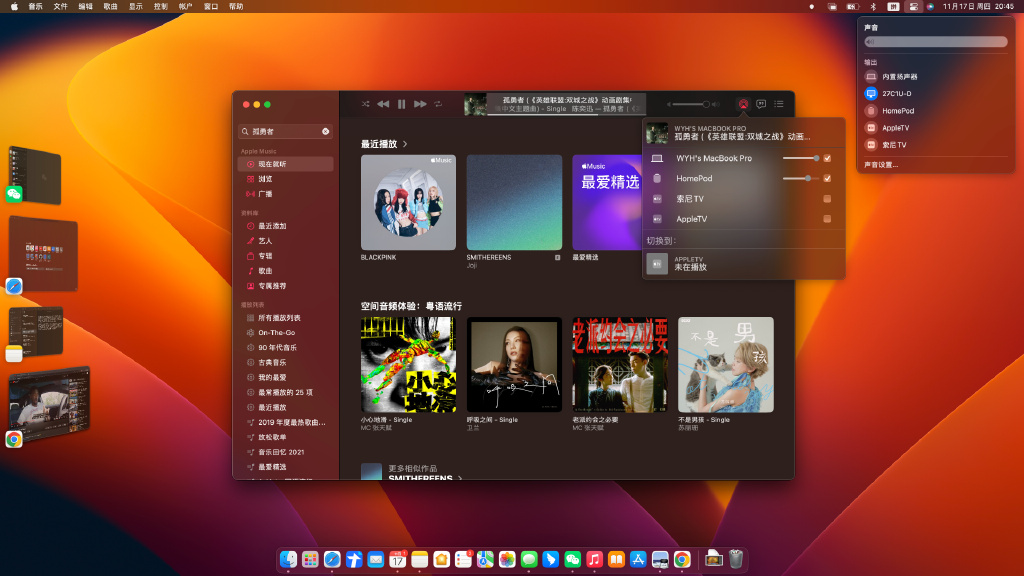Image resolution: width=1024 pixels, height=576 pixels.
Task: Open 最爱精选 playlist cover
Action: click(607, 202)
